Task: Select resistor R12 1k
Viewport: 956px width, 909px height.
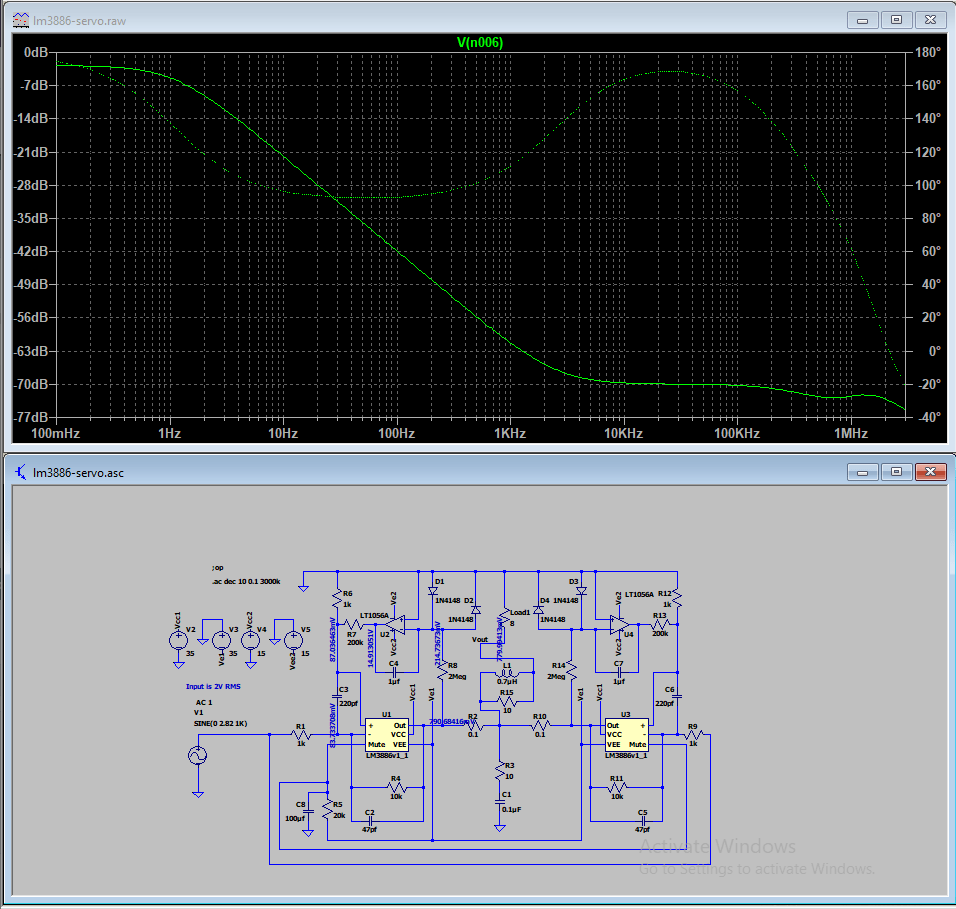Action: tap(677, 599)
